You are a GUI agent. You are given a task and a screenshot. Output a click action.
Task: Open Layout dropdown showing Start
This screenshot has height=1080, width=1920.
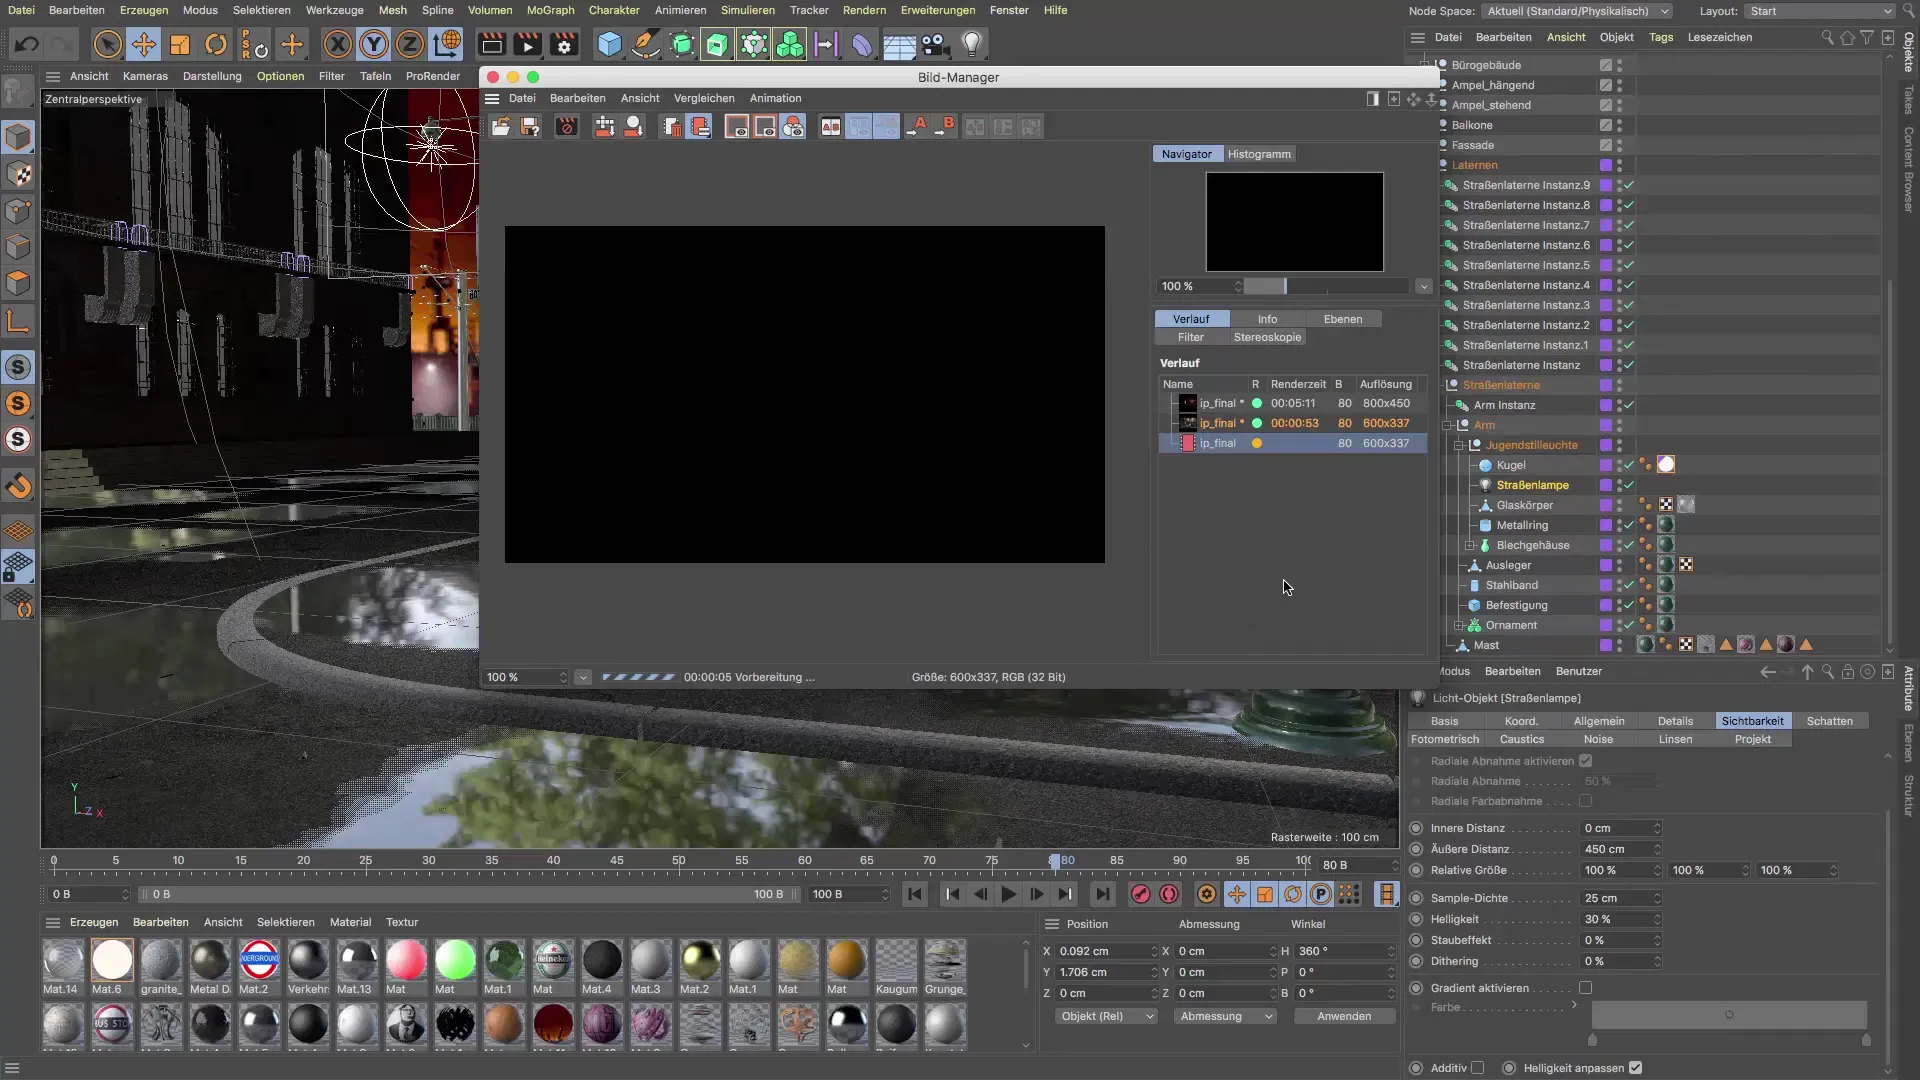pyautogui.click(x=1819, y=11)
